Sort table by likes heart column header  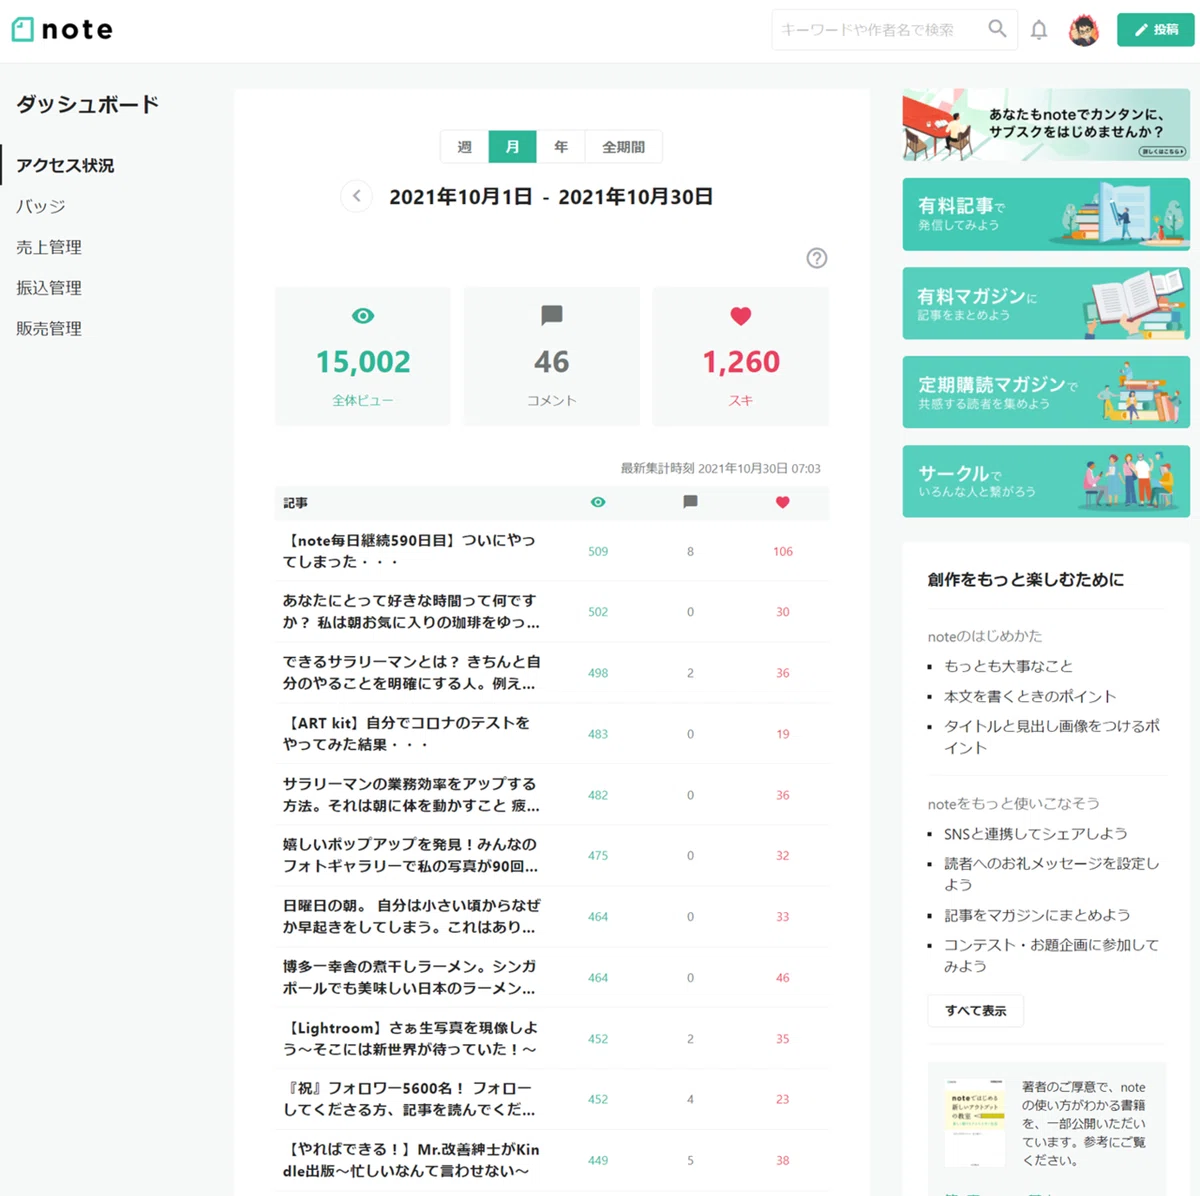[783, 502]
